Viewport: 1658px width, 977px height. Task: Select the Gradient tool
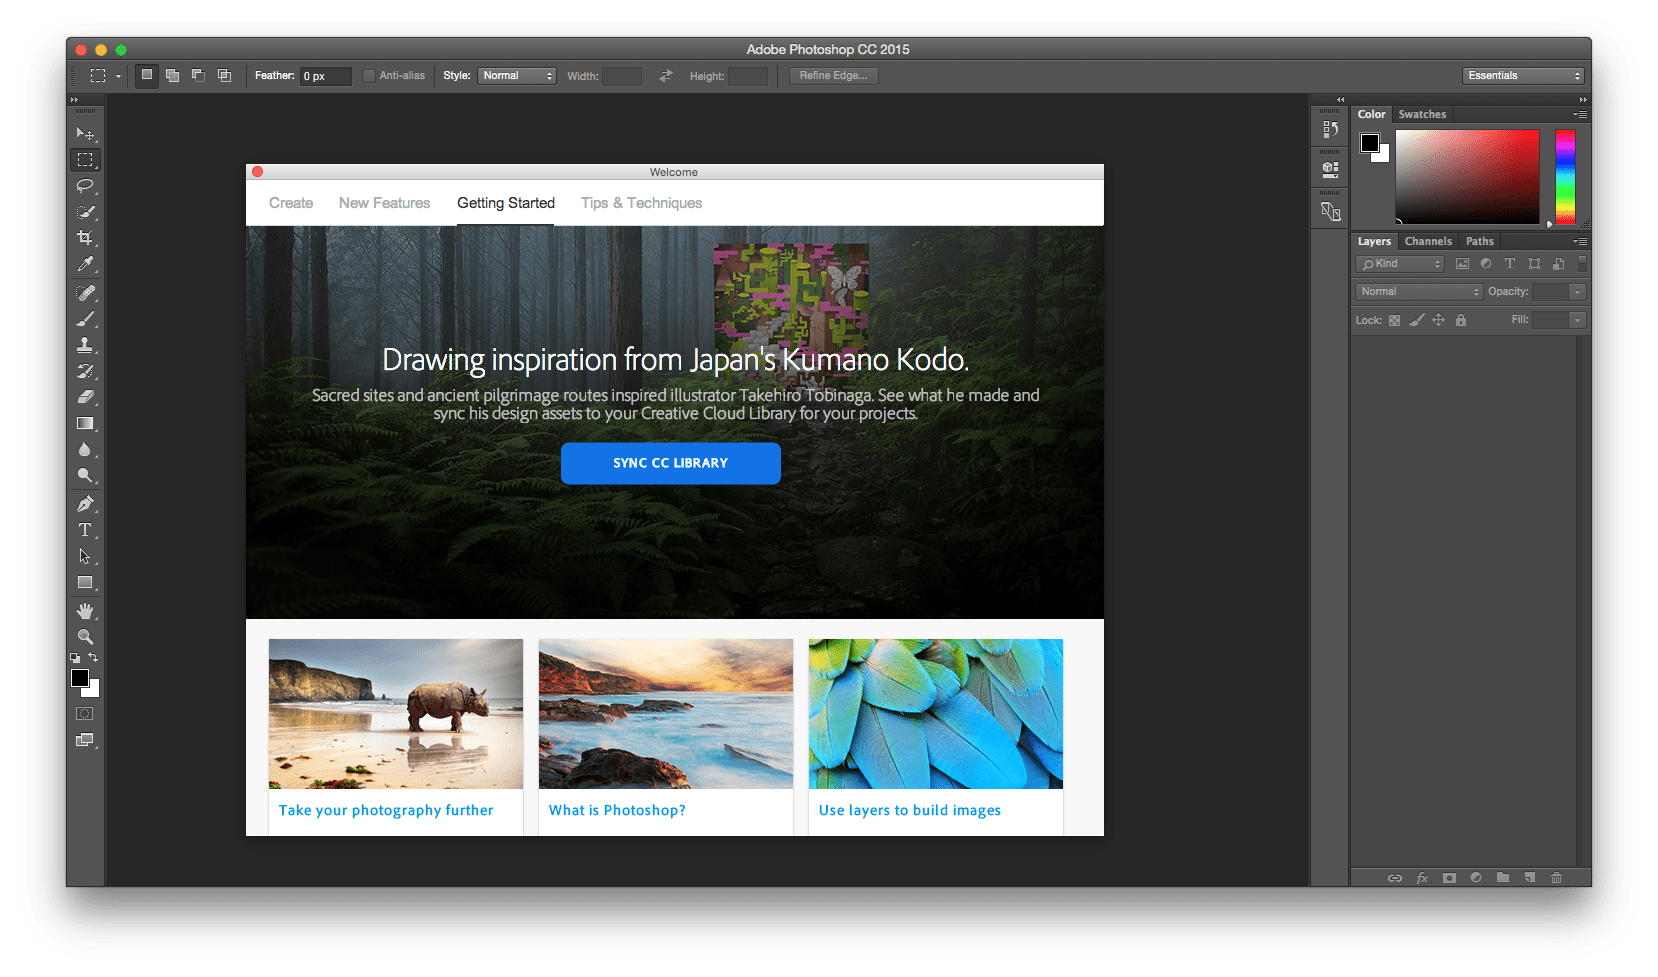[x=85, y=423]
